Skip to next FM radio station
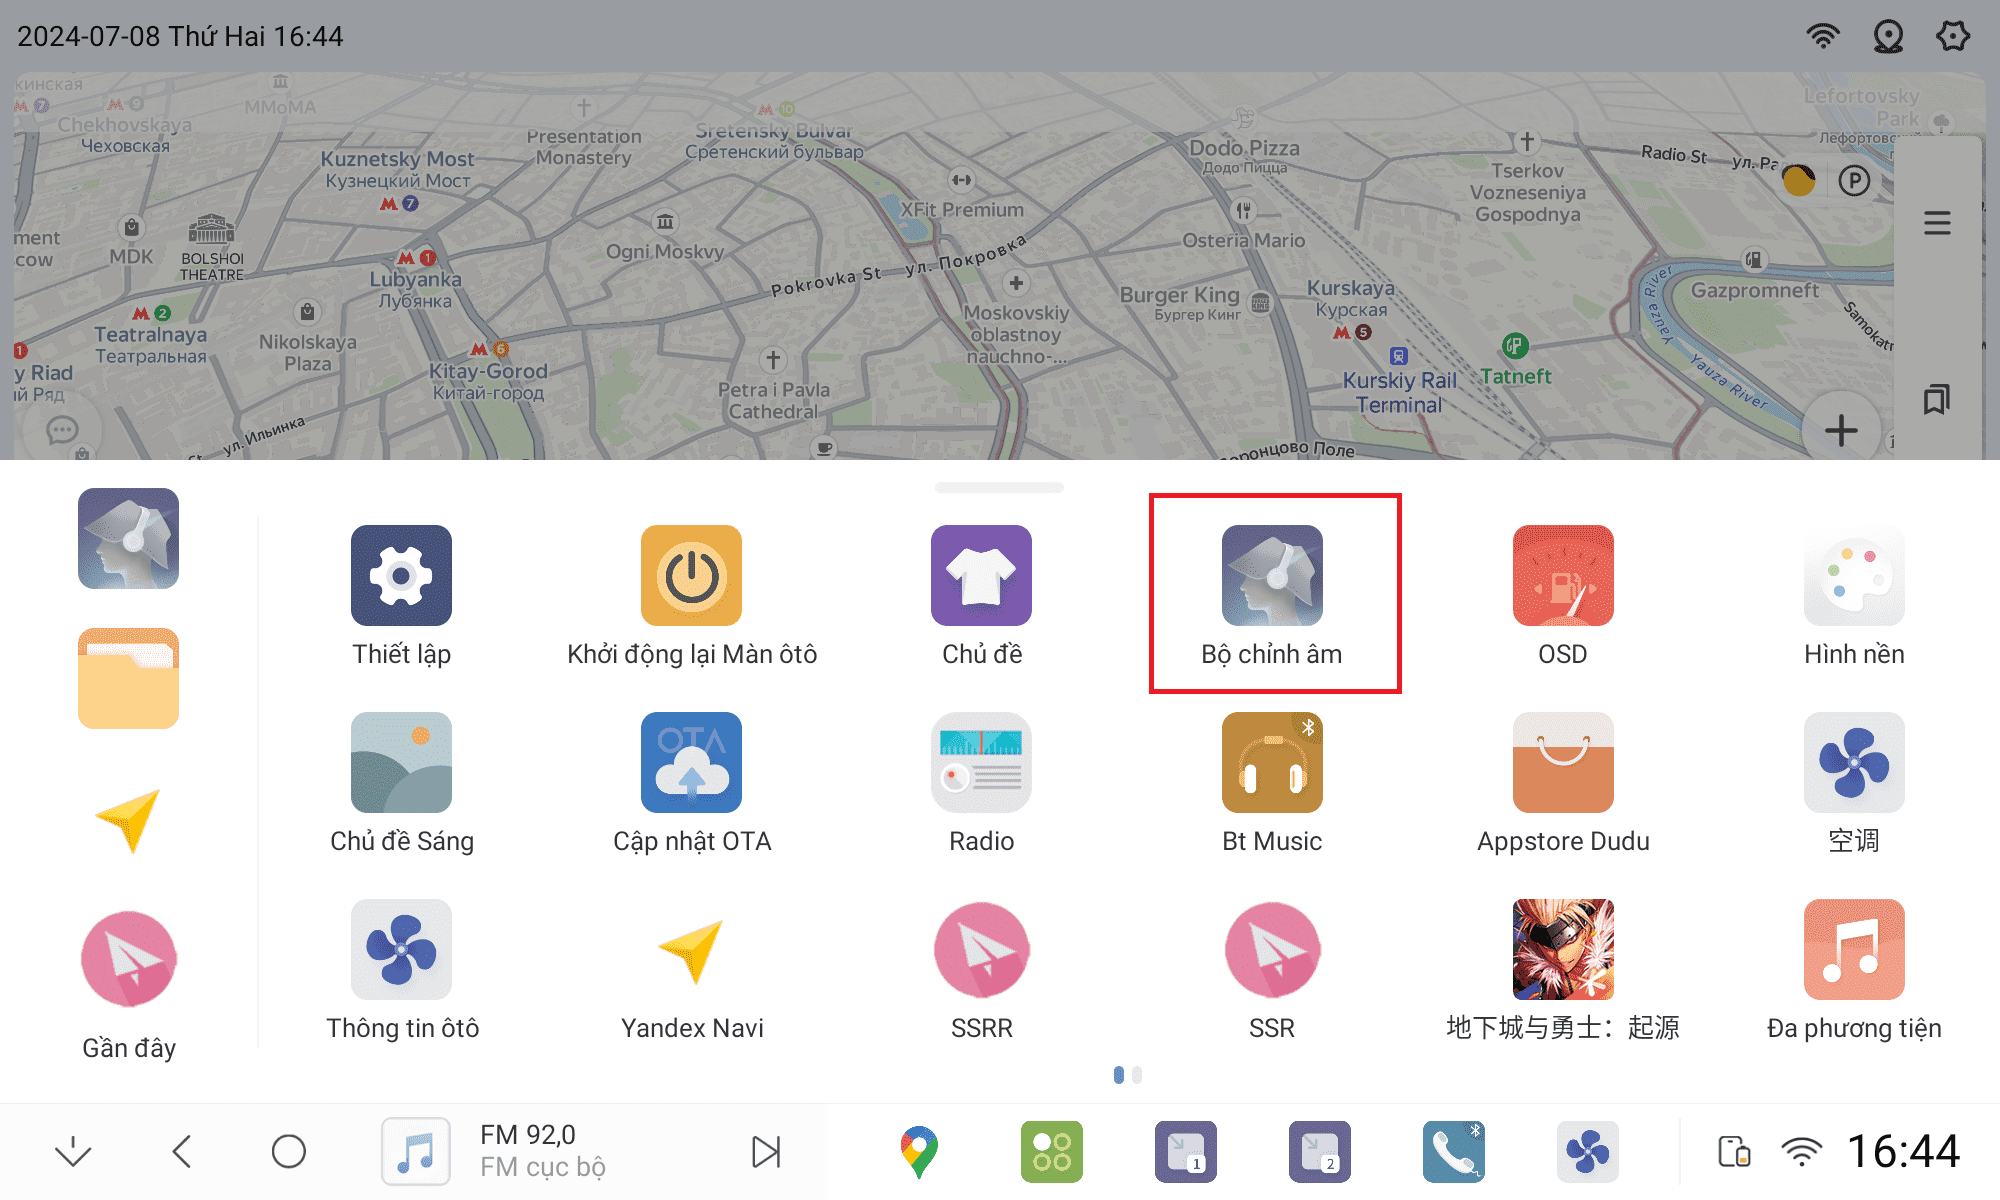2000x1200 pixels. [x=766, y=1151]
